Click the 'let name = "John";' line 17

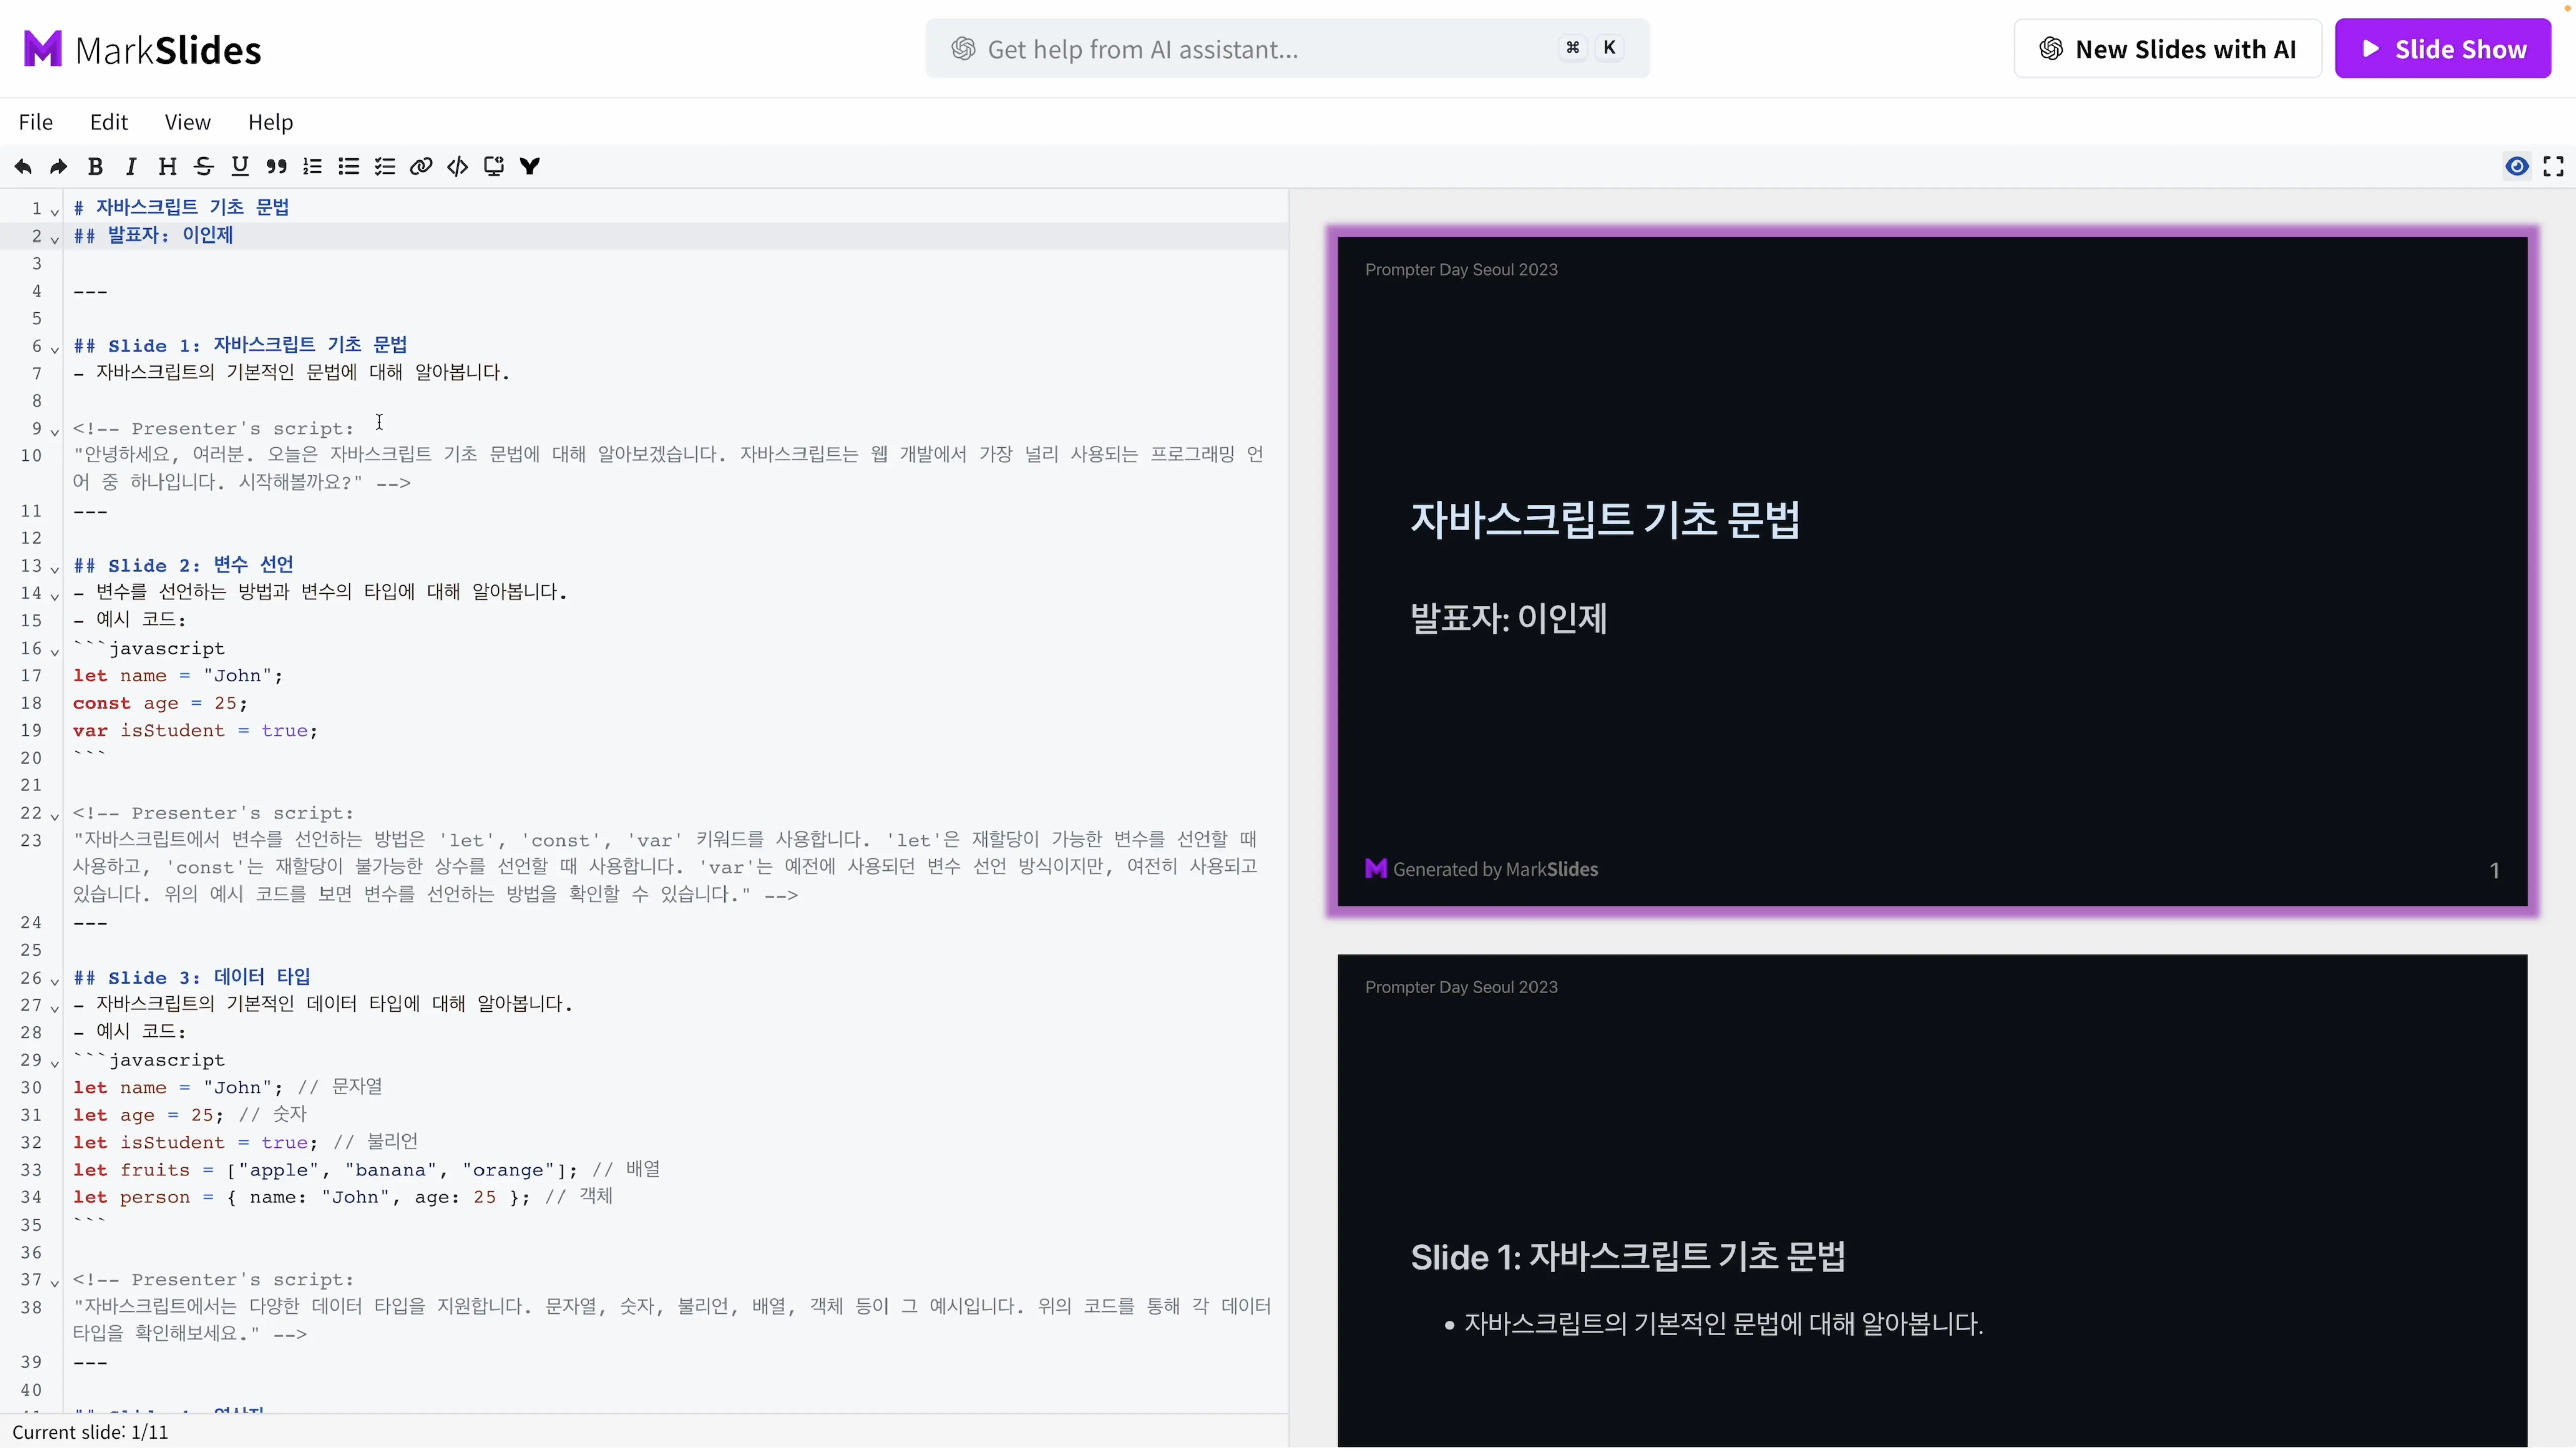pos(178,676)
